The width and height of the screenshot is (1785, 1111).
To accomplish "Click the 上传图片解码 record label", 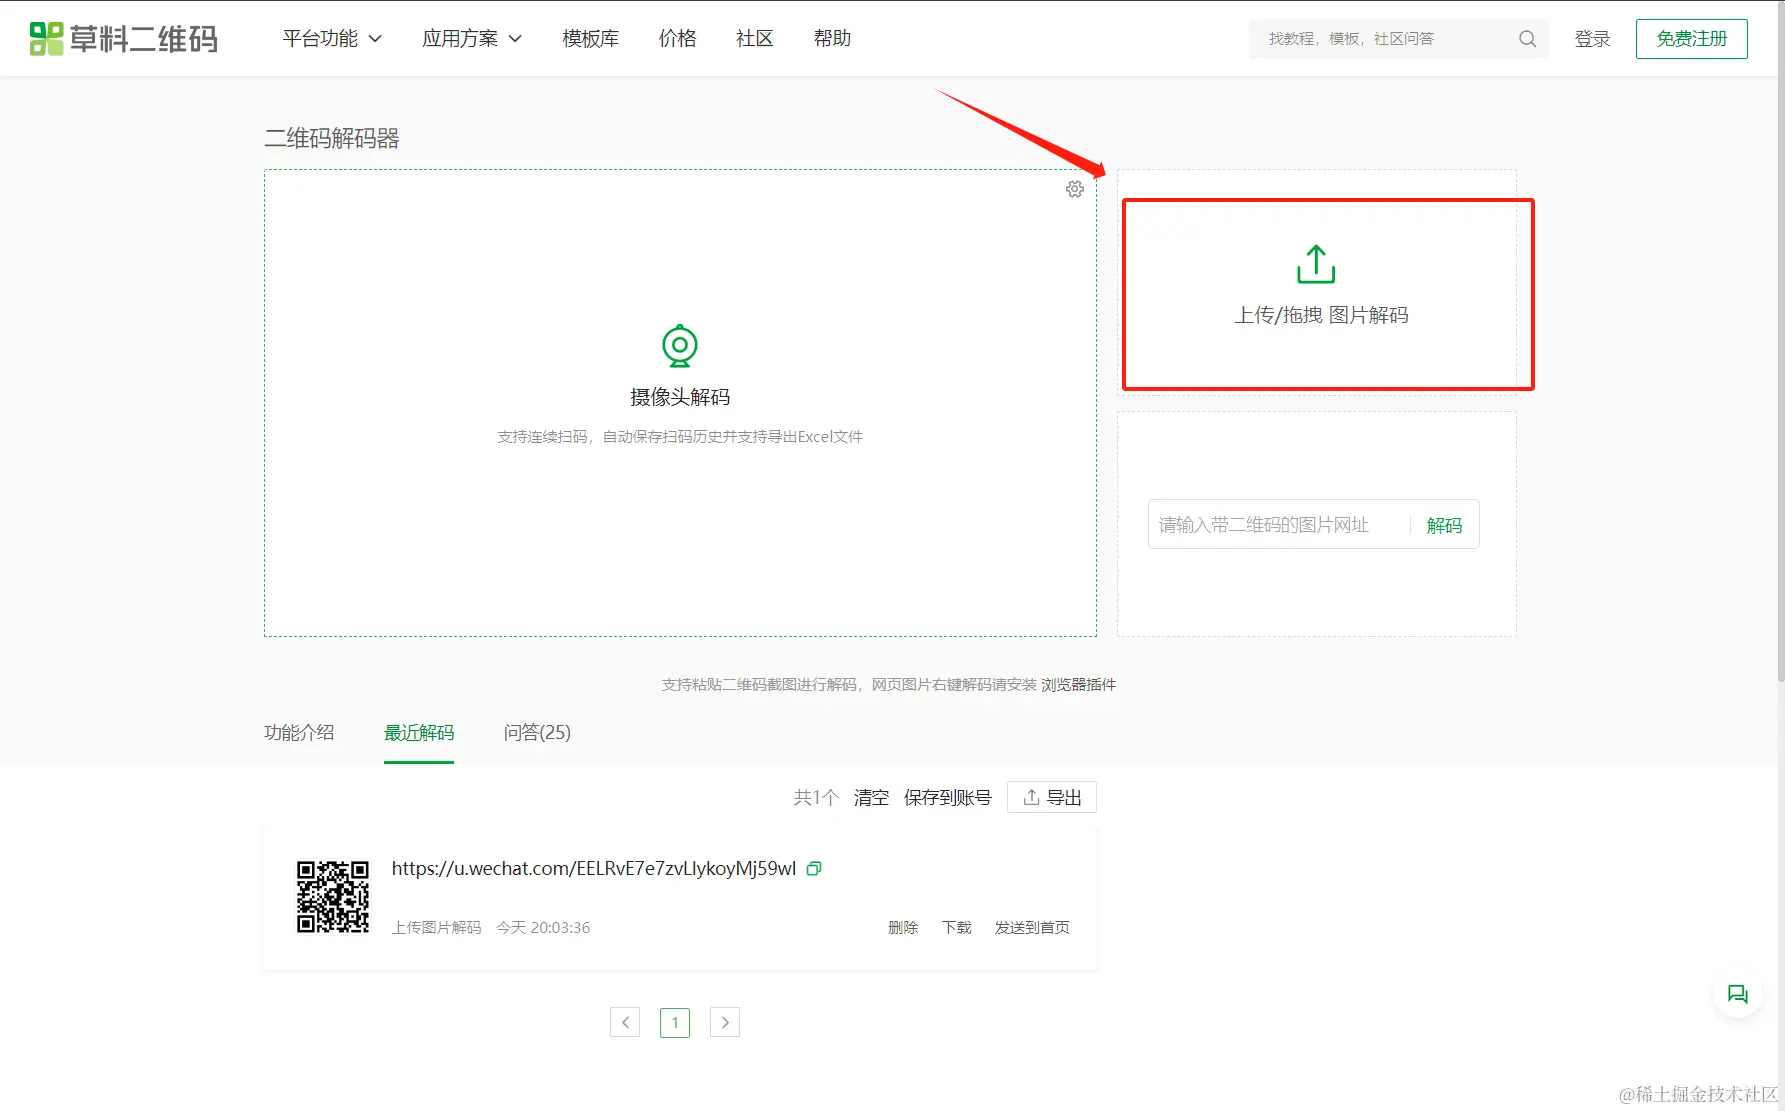I will click(436, 928).
